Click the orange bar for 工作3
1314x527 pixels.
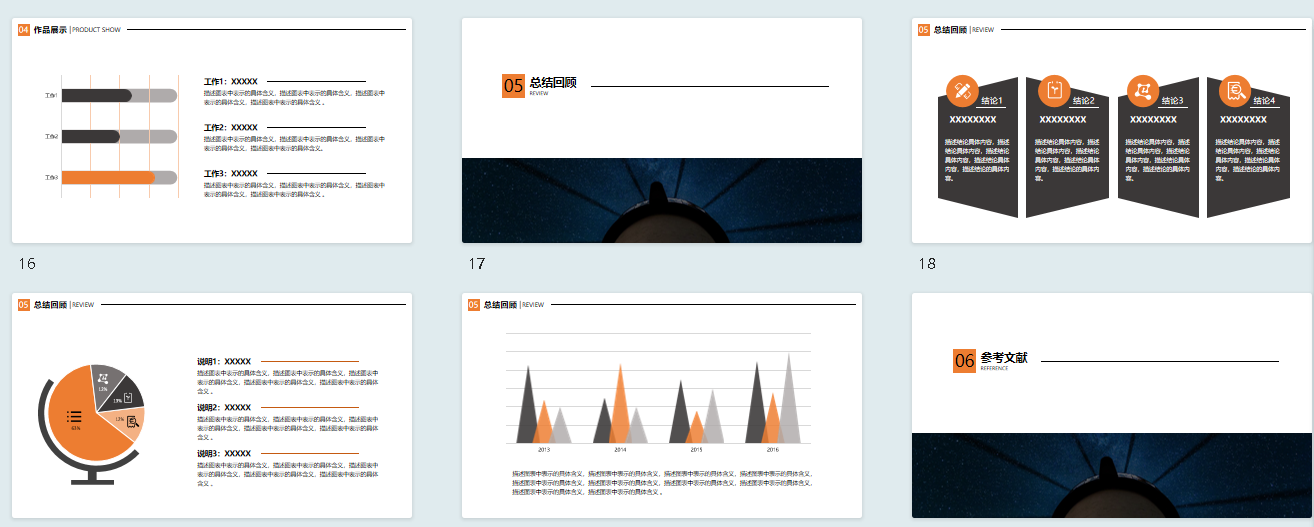[x=108, y=177]
